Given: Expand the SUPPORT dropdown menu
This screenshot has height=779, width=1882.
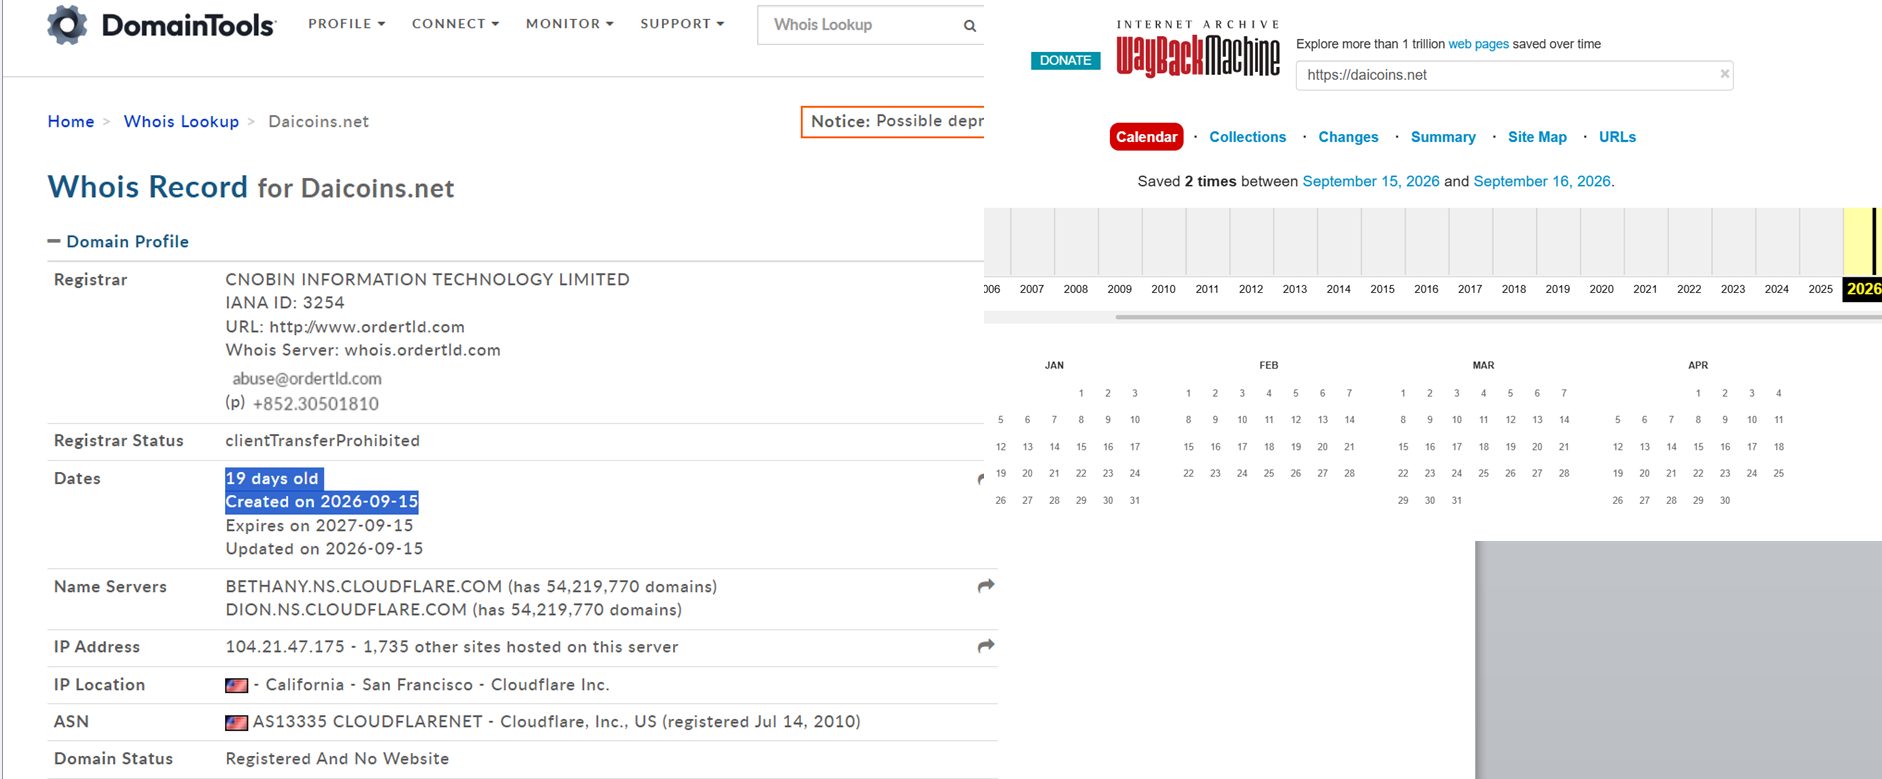Looking at the screenshot, I should pos(682,24).
